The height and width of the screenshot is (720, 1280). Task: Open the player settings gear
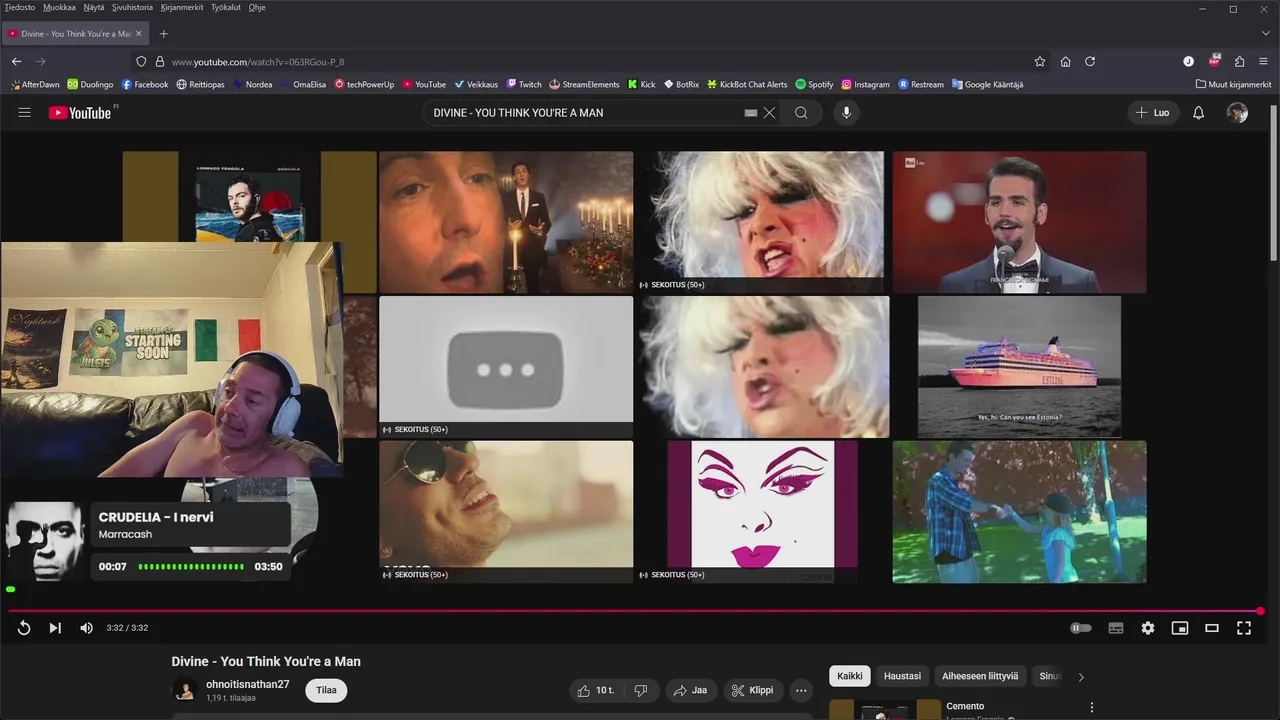coord(1148,628)
